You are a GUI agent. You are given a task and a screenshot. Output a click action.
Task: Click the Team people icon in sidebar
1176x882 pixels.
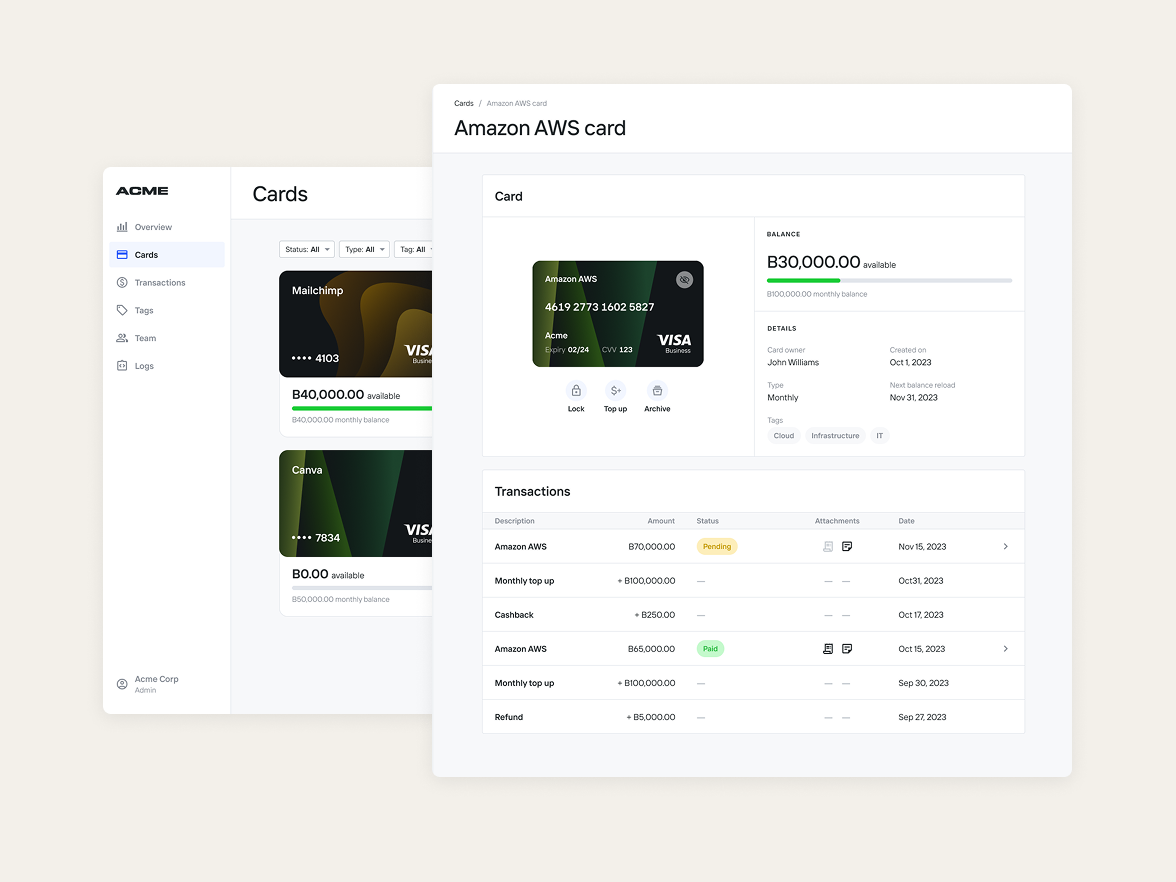tap(122, 338)
